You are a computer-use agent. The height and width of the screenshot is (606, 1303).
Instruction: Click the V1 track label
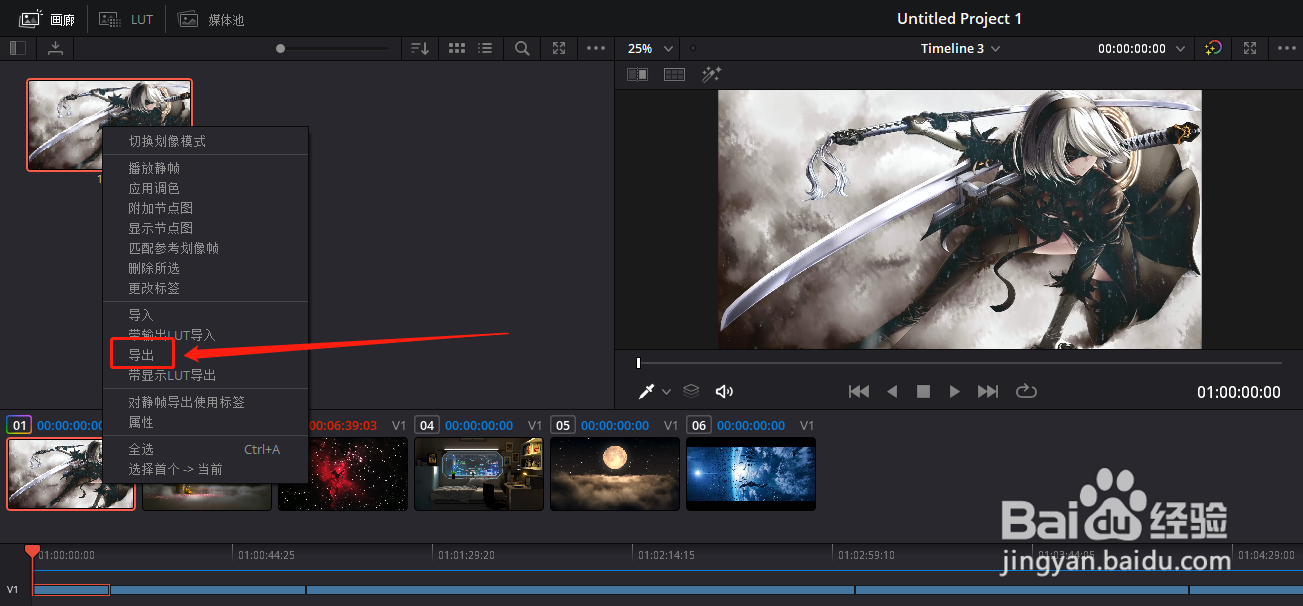pyautogui.click(x=13, y=590)
